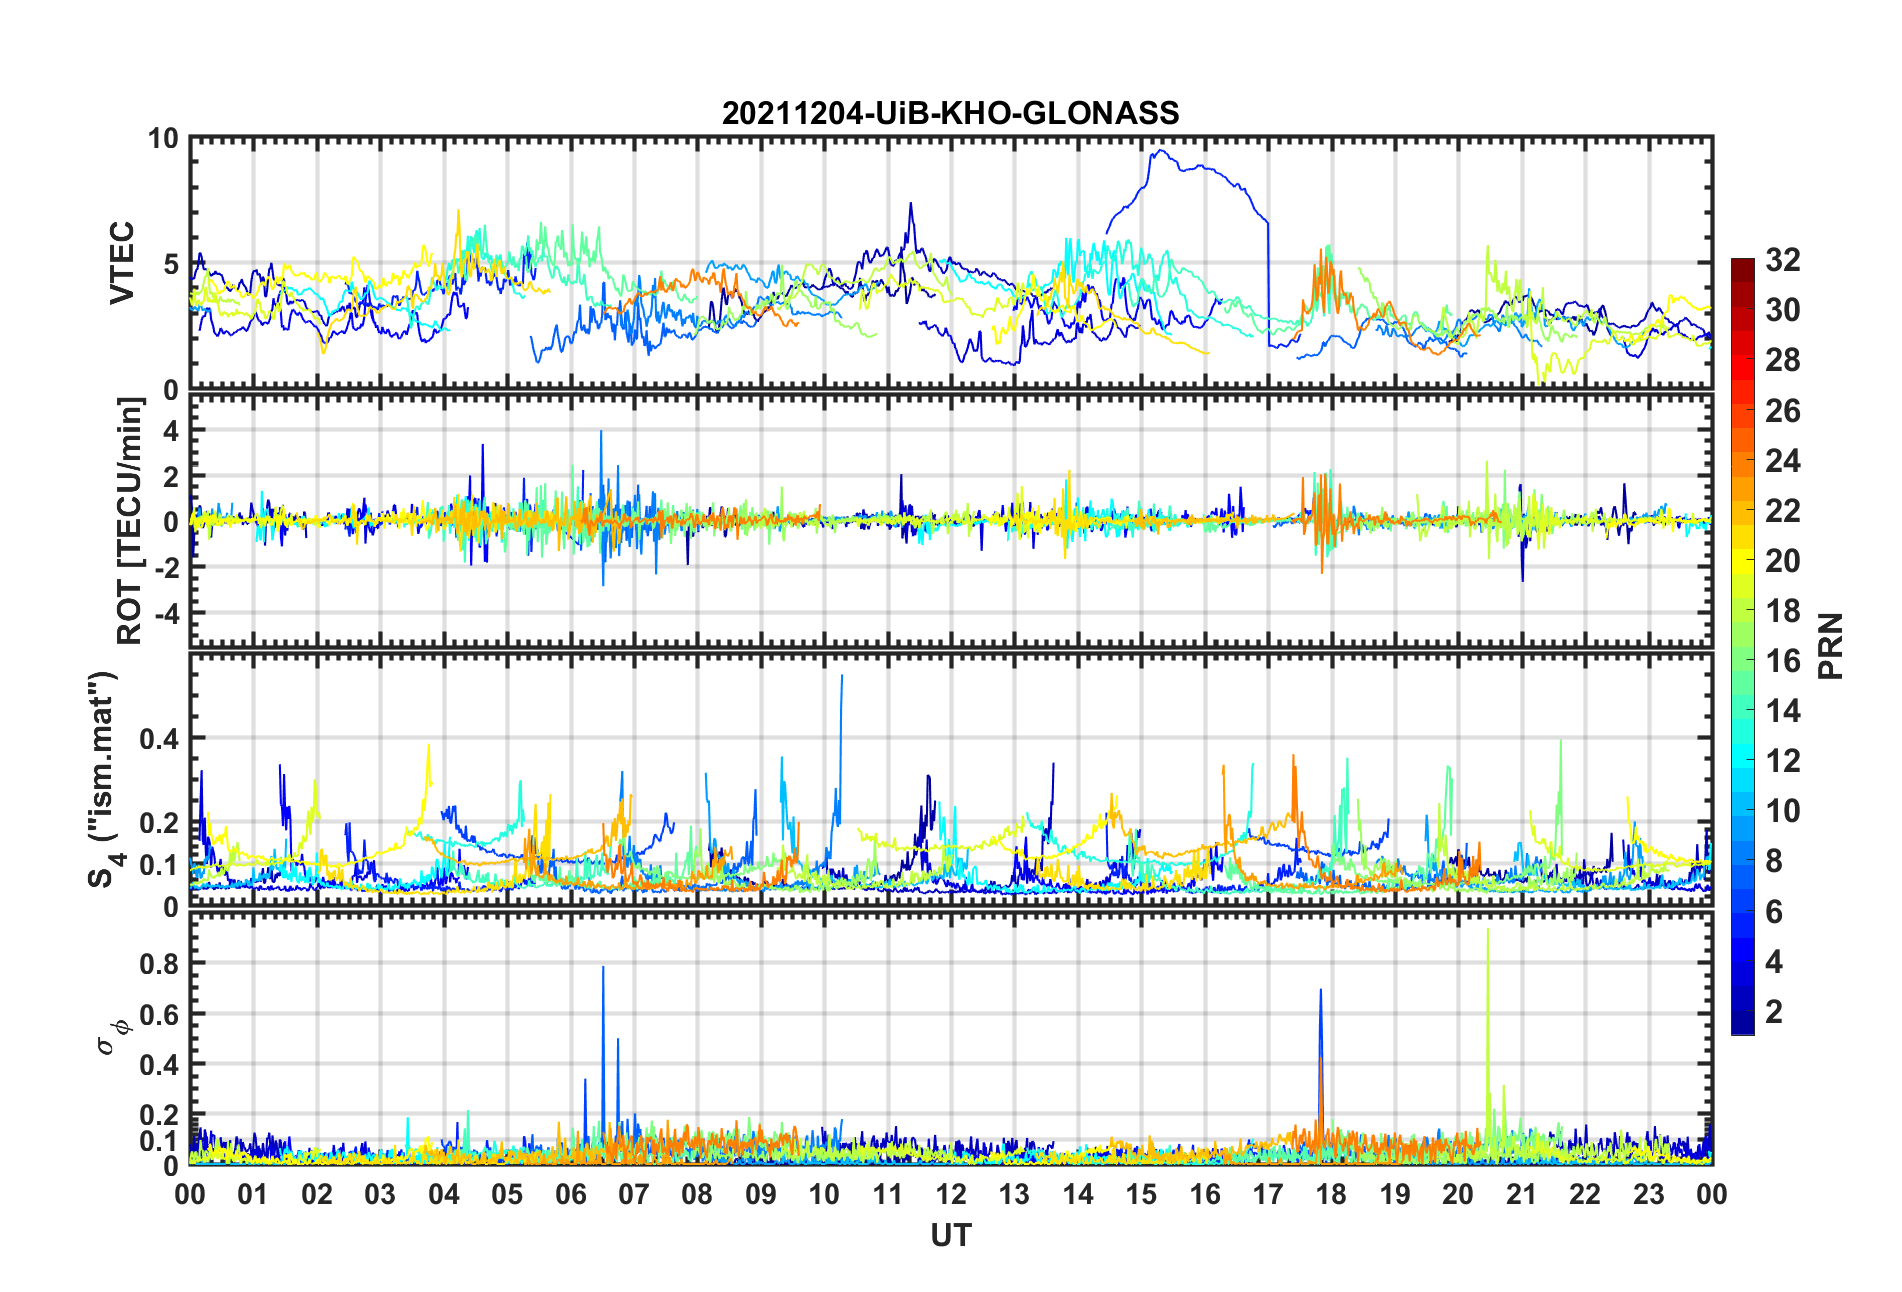Screen dimensions: 1902x1292
Task: Click the UT x-axis label
Action: (x=950, y=1236)
